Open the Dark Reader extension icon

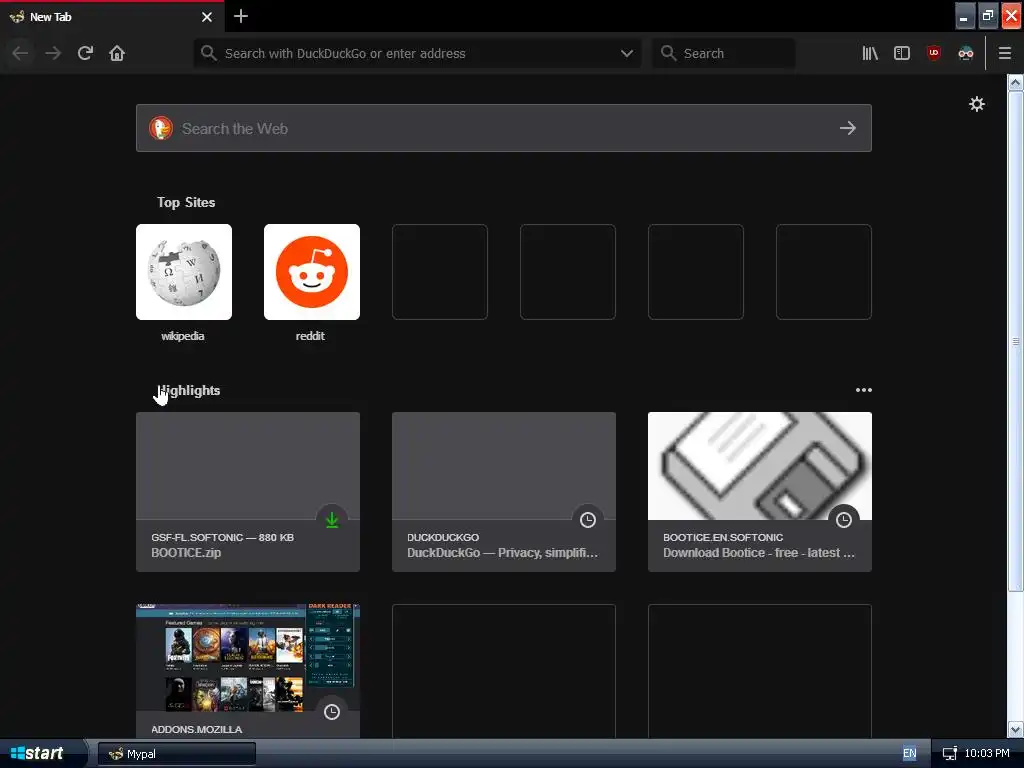tap(966, 54)
